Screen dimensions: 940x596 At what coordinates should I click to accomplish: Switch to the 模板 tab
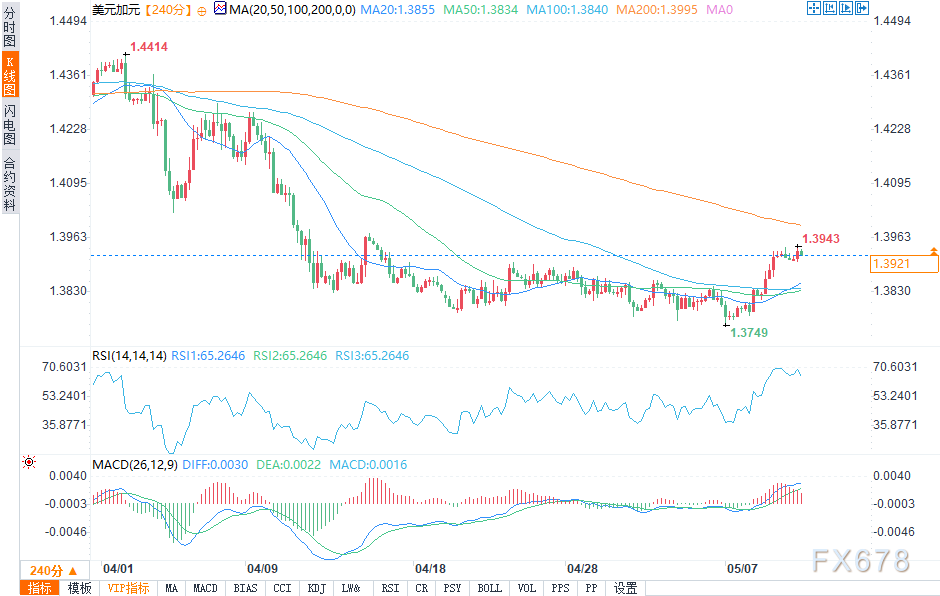point(80,588)
